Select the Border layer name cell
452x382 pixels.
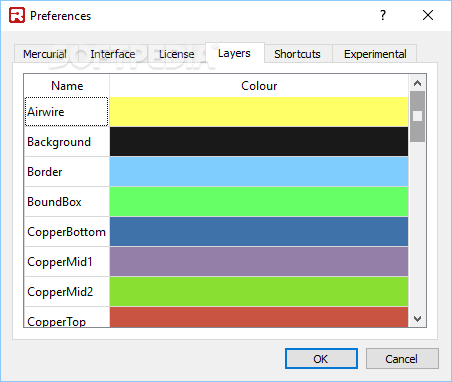[x=67, y=172]
